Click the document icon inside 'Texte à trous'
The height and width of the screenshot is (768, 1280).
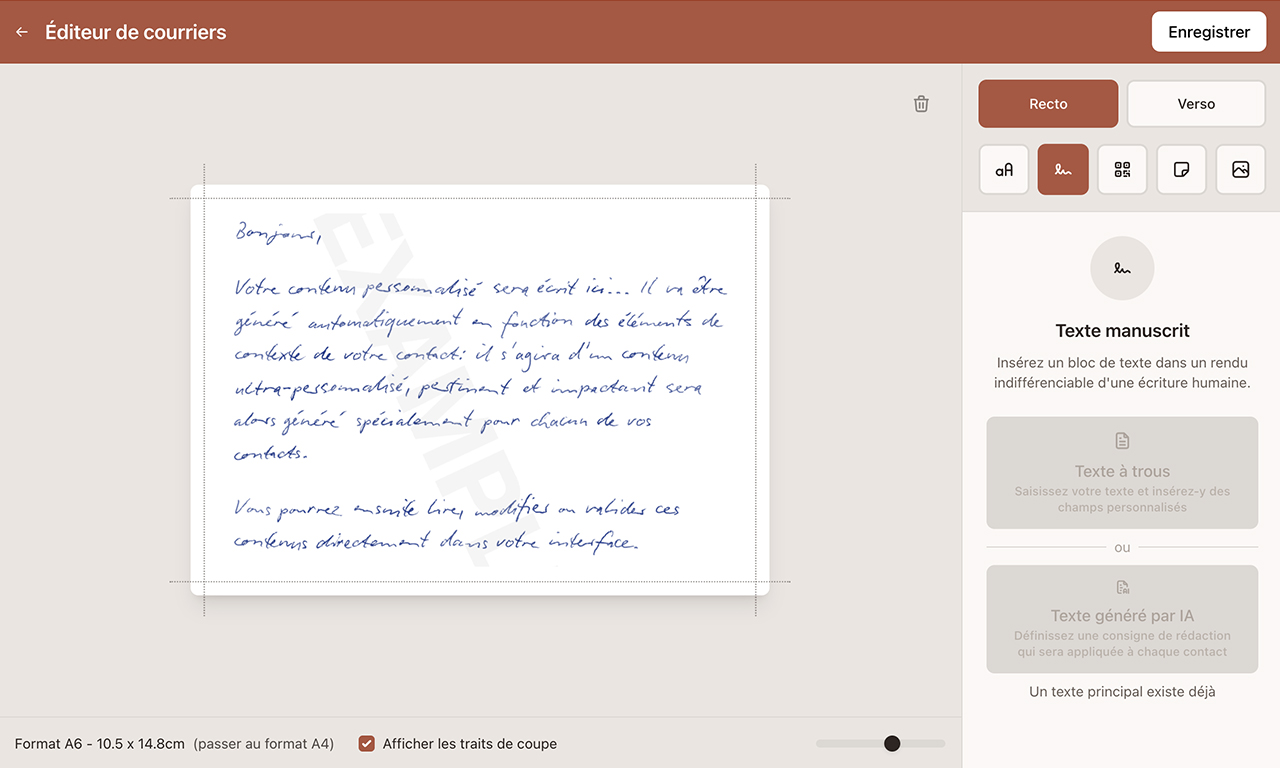1121,440
